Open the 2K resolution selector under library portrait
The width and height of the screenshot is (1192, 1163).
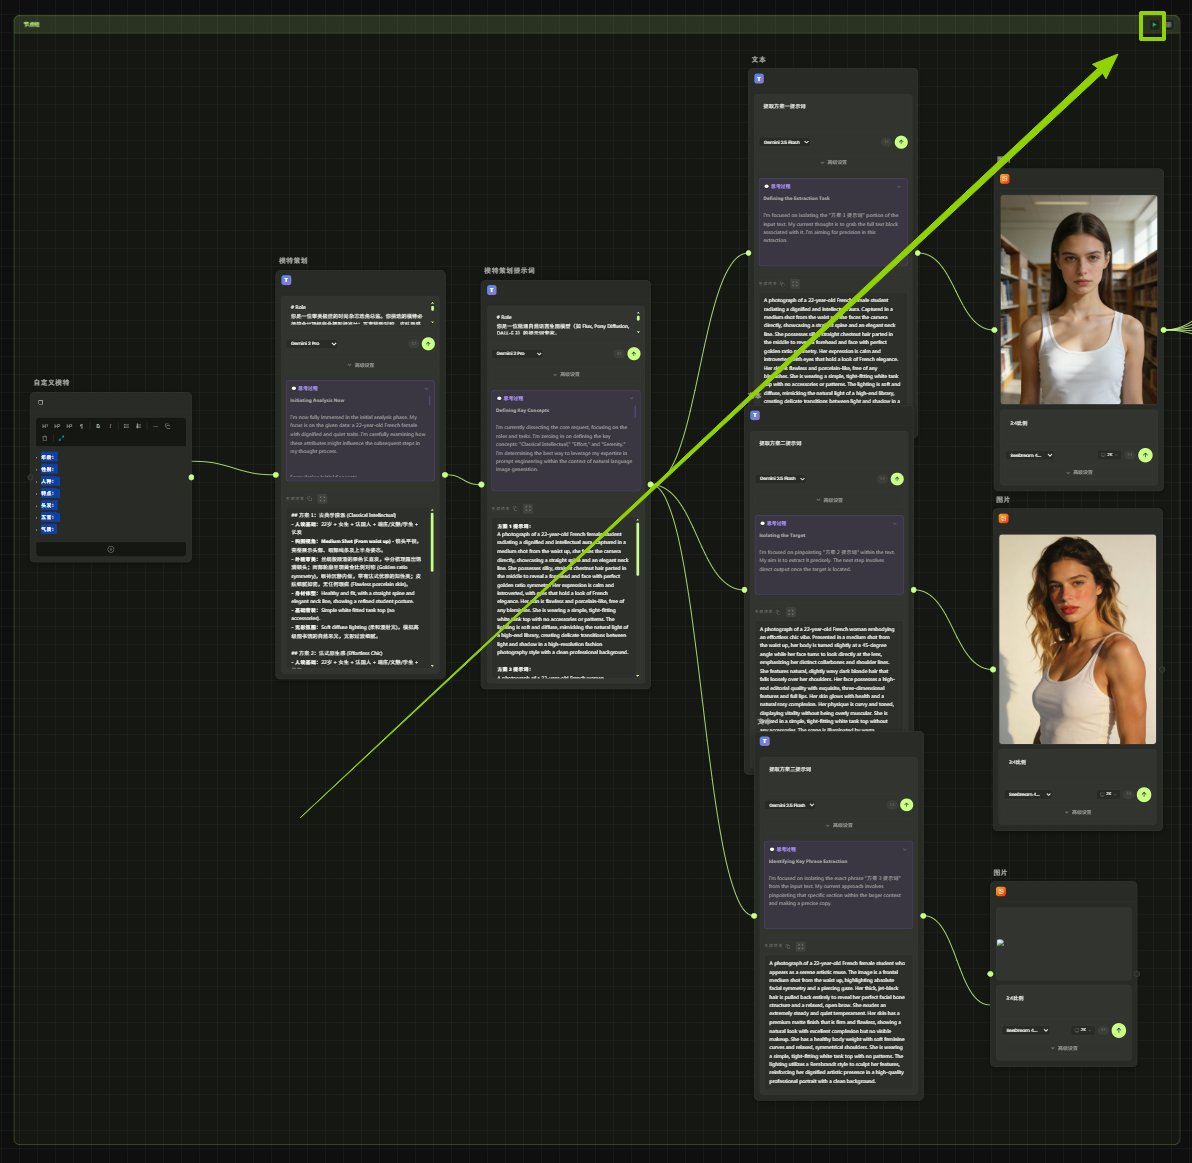pyautogui.click(x=1107, y=455)
